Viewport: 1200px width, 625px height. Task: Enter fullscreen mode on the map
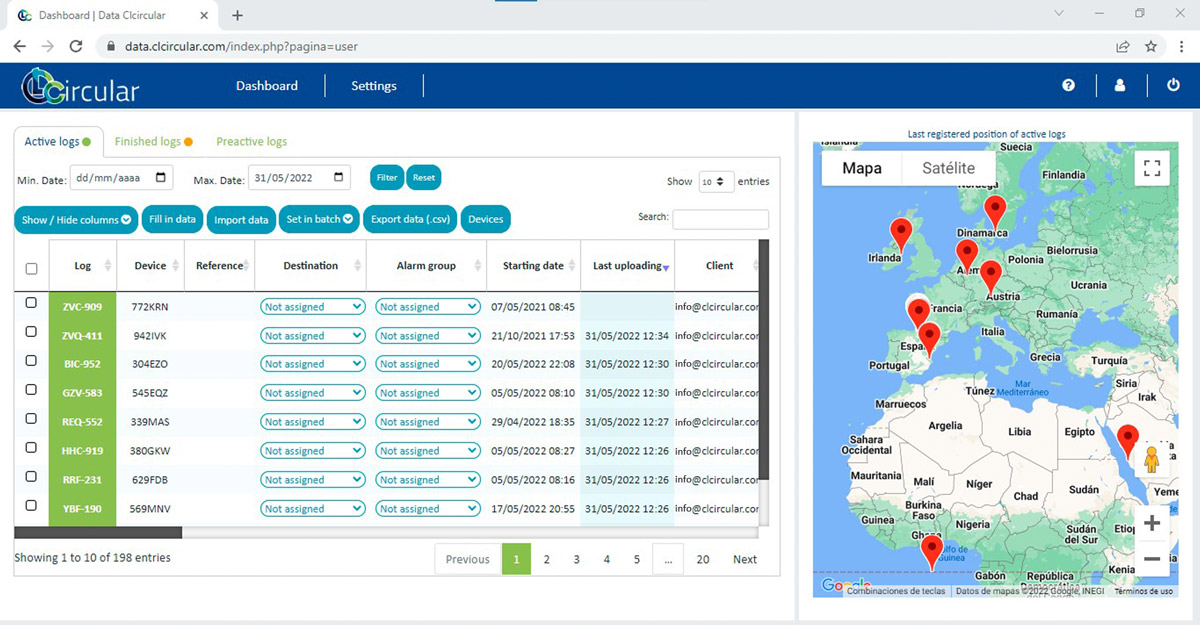coord(1151,168)
